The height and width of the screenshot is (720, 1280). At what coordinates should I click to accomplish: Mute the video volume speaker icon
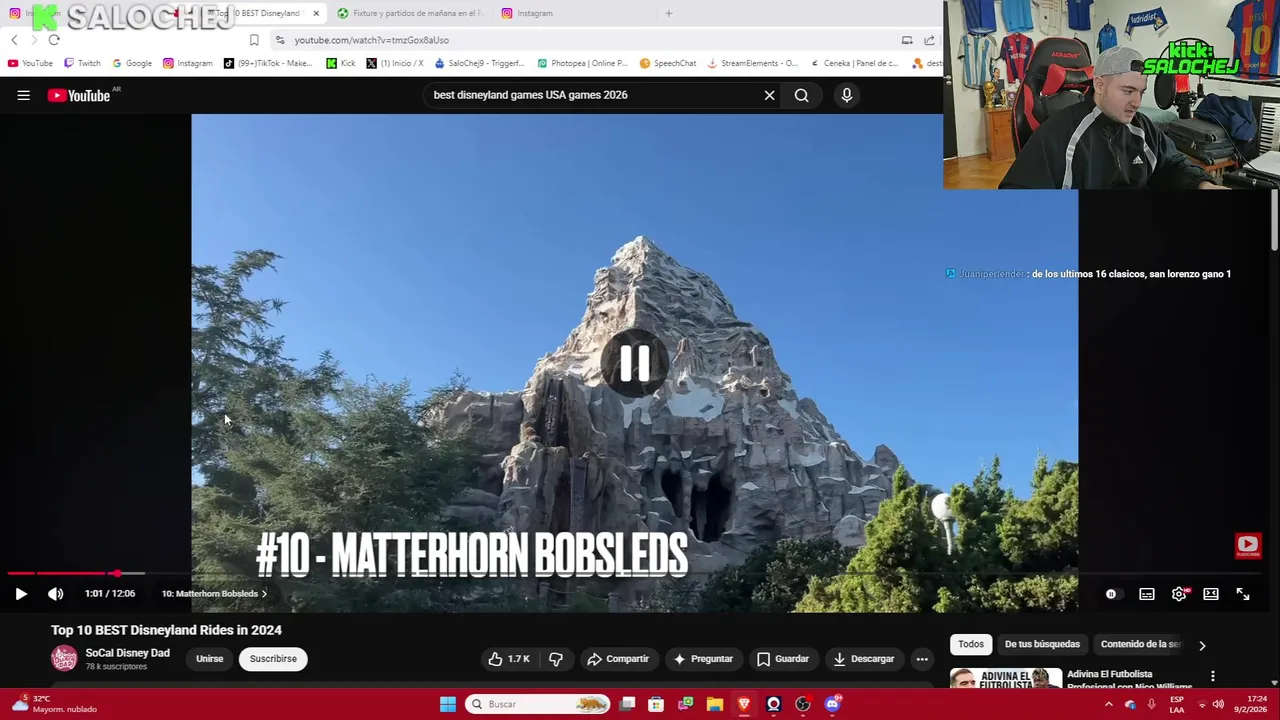[x=56, y=594]
